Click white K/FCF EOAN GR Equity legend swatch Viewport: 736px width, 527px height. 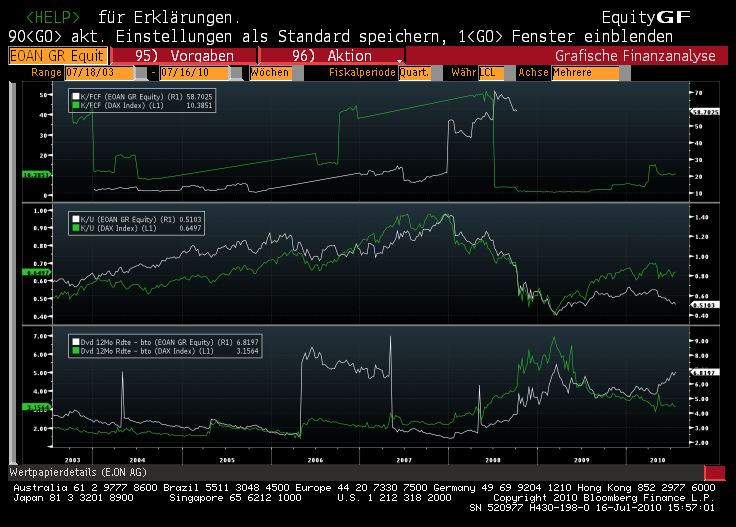(76, 97)
